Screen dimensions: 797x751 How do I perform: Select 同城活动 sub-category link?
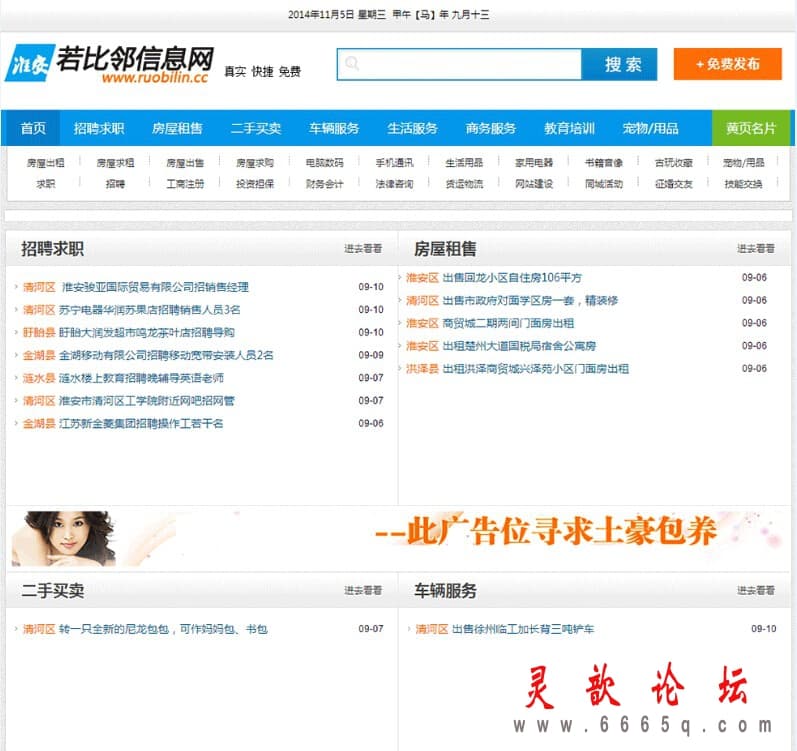point(603,183)
